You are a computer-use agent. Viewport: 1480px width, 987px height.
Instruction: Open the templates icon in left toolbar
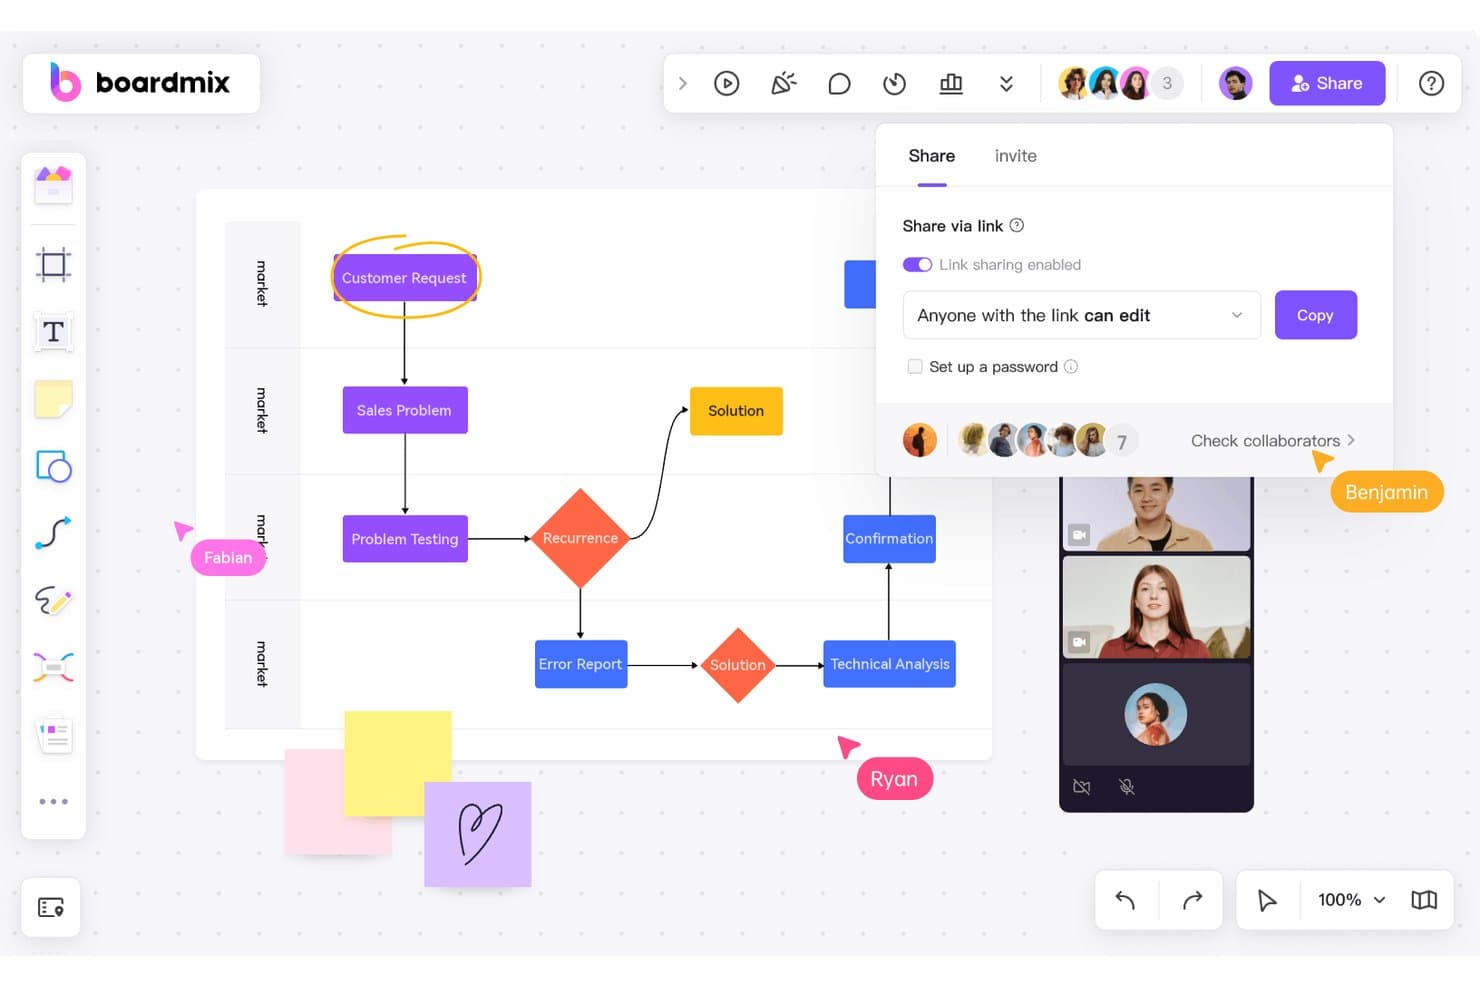tap(54, 185)
